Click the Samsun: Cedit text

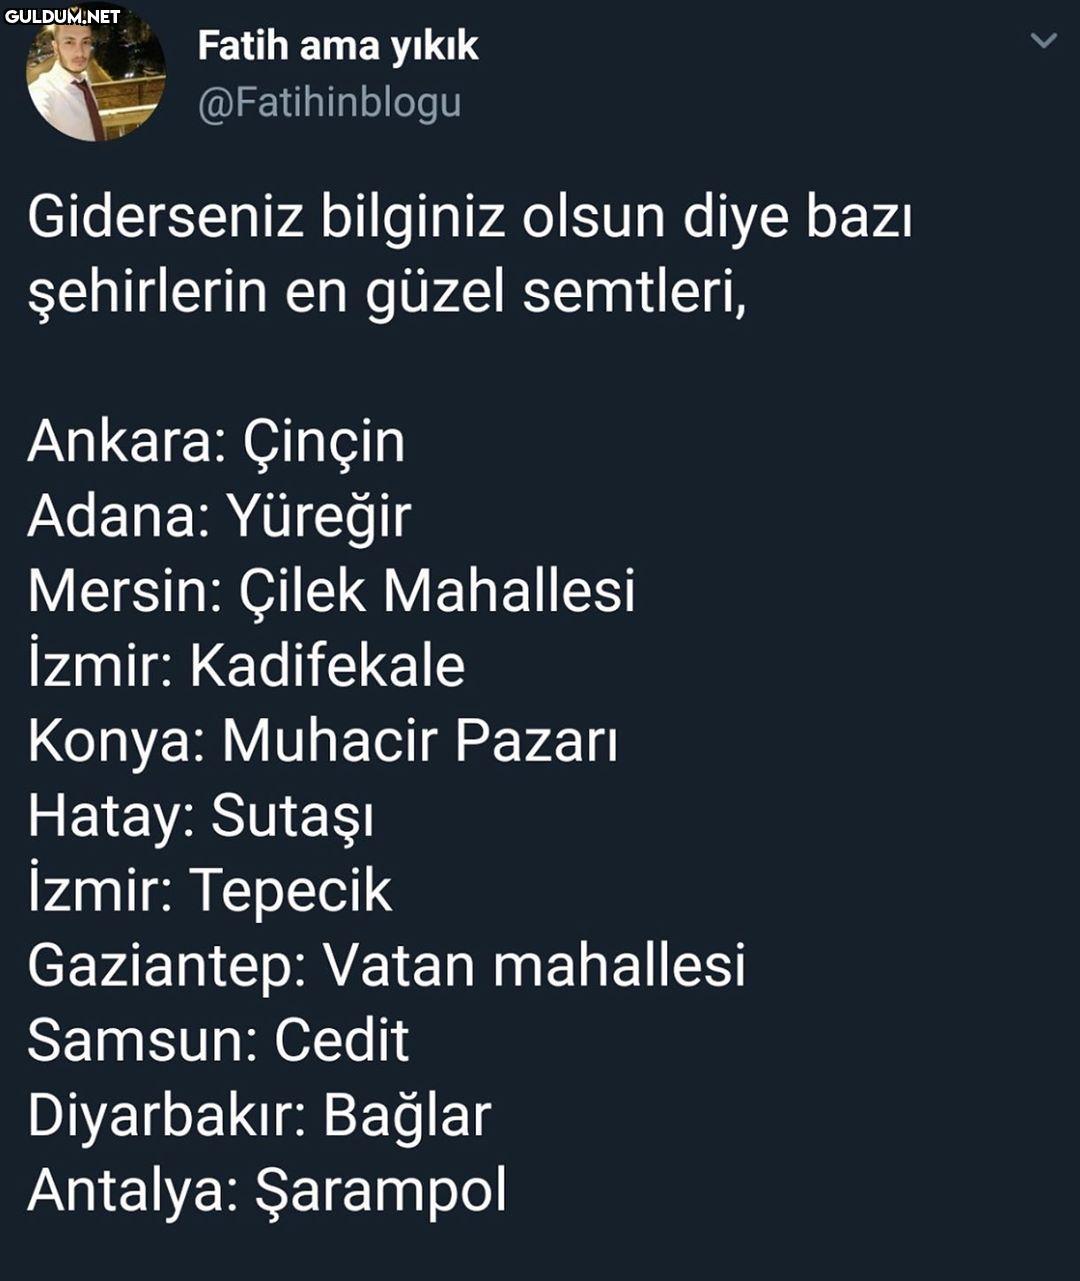point(218,1040)
